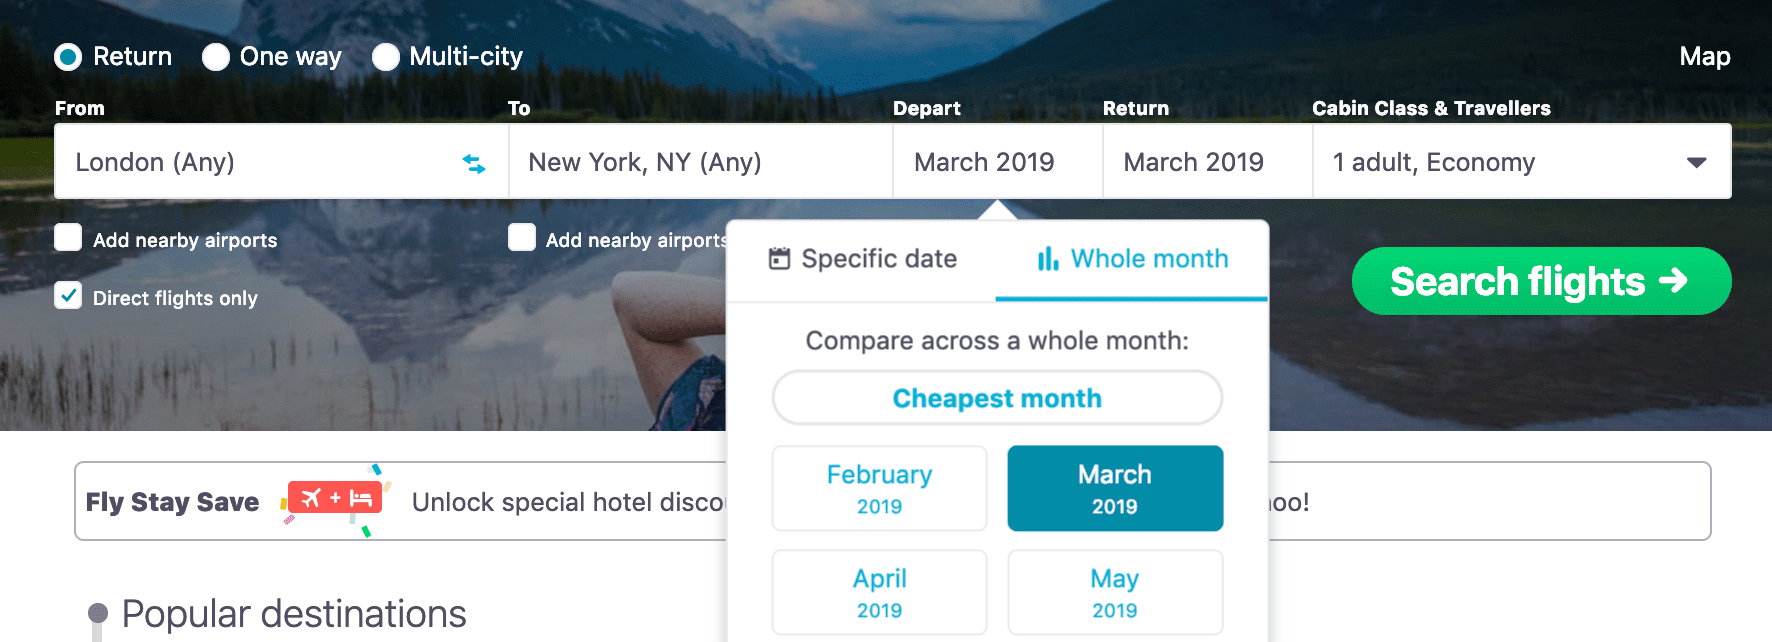The image size is (1772, 642).
Task: Choose Multi-city trip type
Action: [386, 57]
